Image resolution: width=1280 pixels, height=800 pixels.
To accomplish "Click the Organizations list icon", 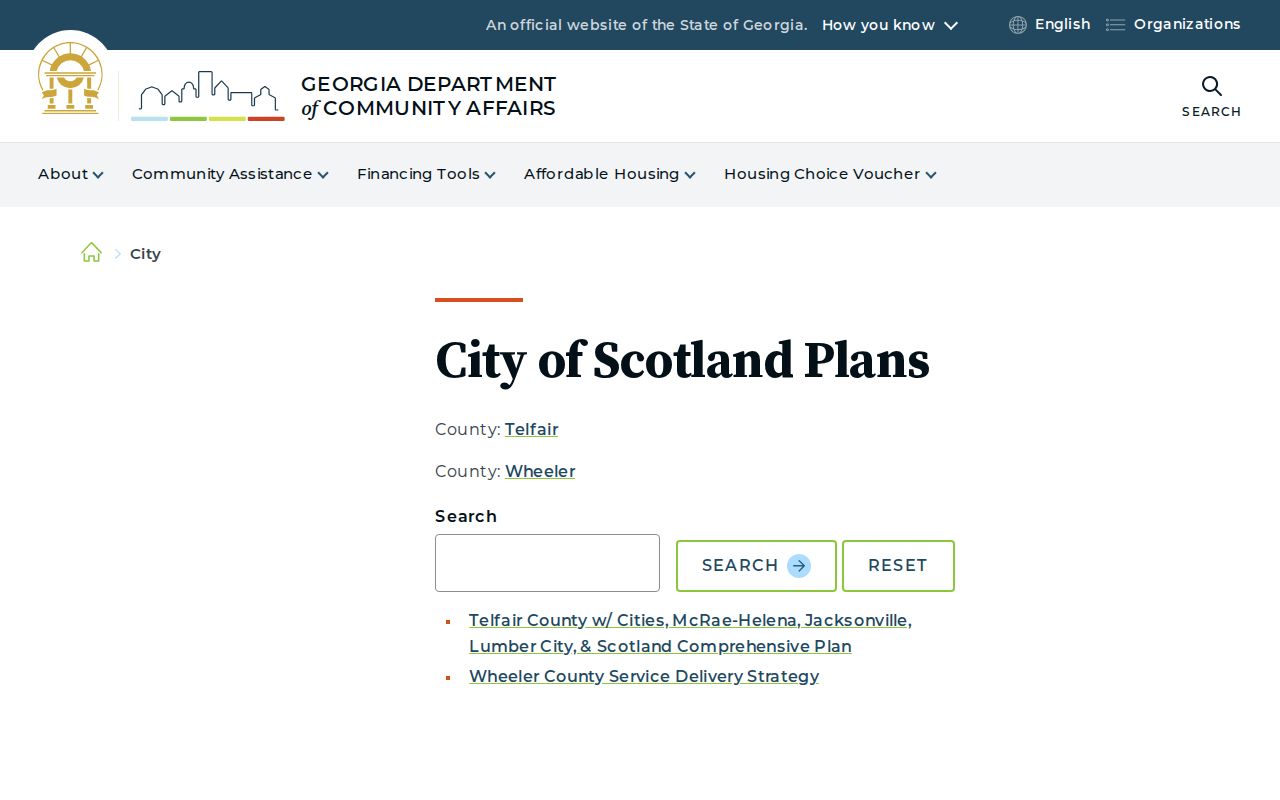I will click(1115, 25).
